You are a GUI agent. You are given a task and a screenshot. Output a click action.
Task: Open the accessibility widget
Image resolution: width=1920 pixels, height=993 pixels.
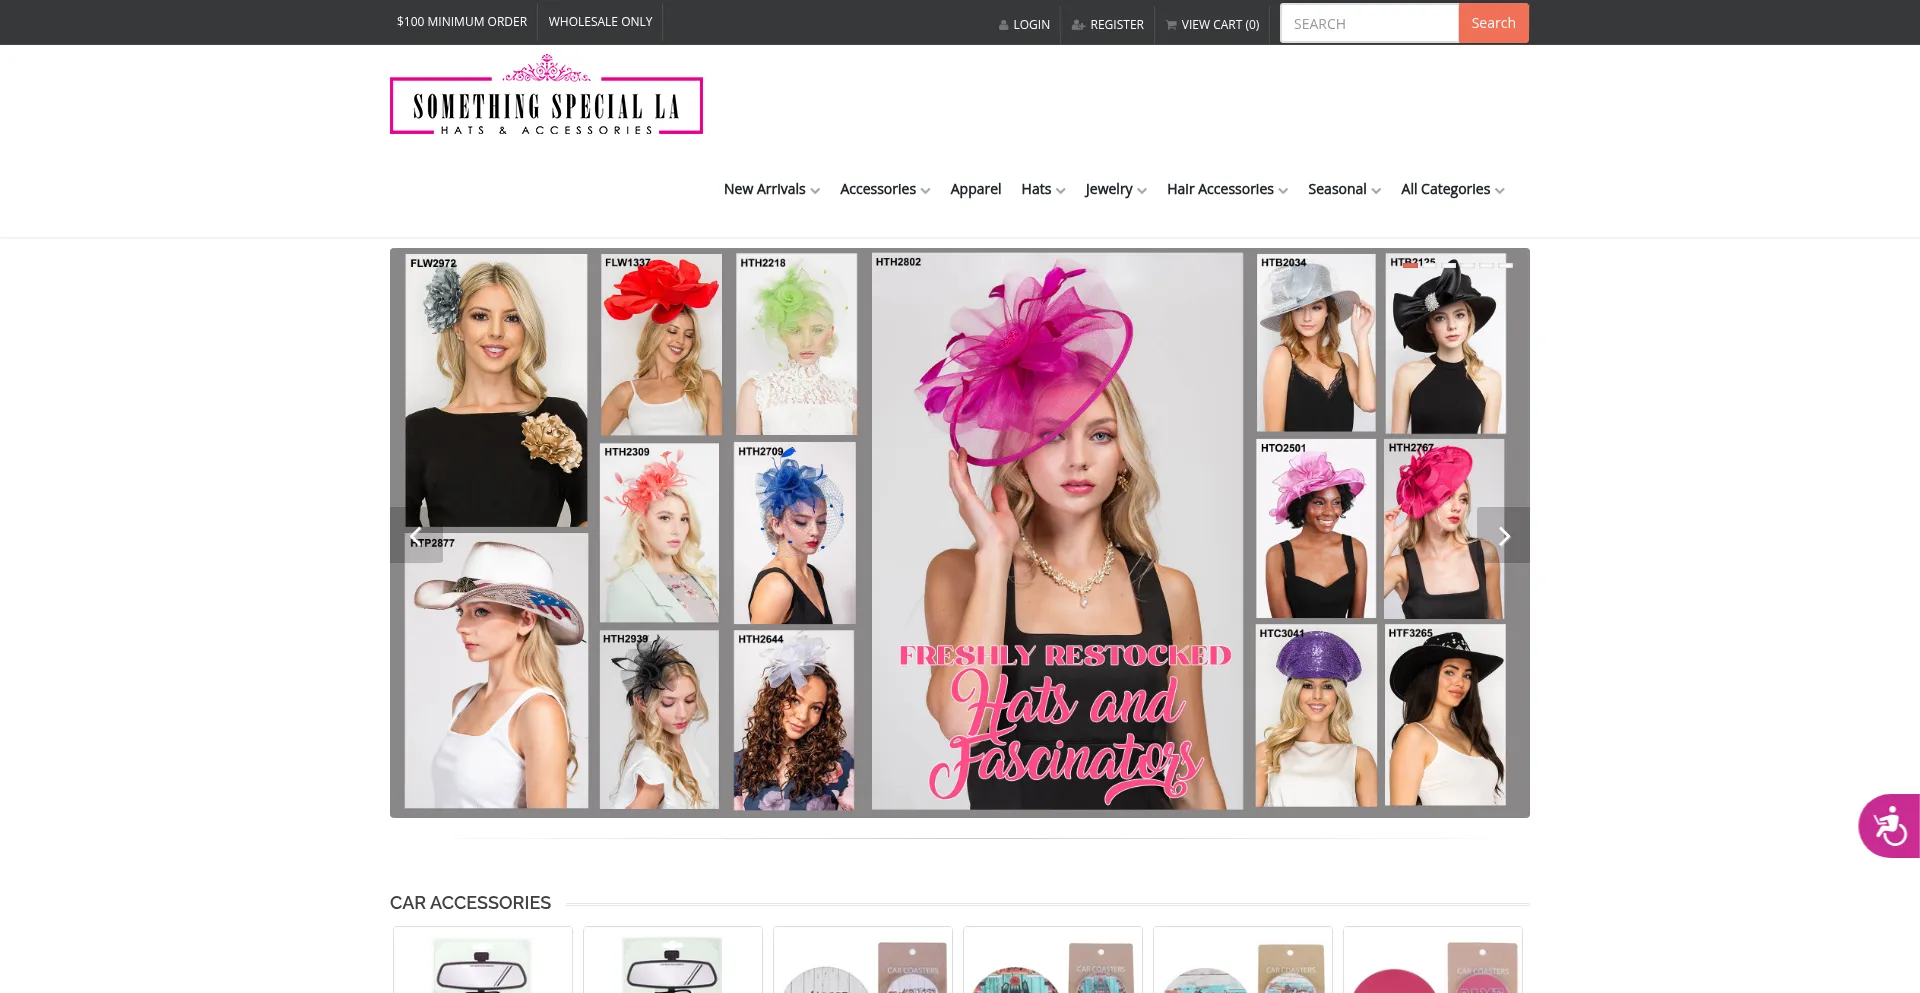pyautogui.click(x=1889, y=826)
